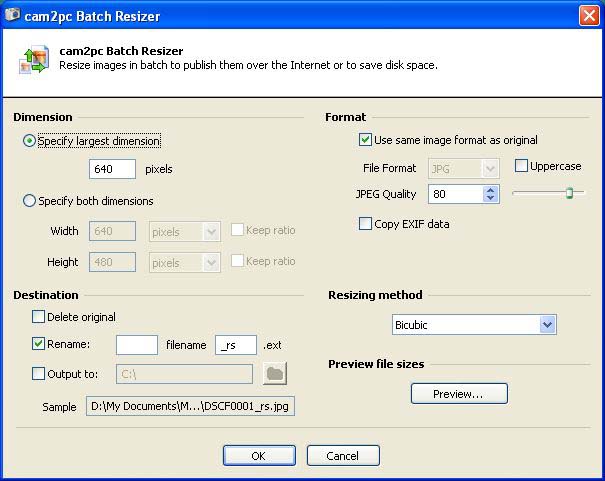
Task: Toggle the Rename checkbox
Action: click(x=38, y=343)
